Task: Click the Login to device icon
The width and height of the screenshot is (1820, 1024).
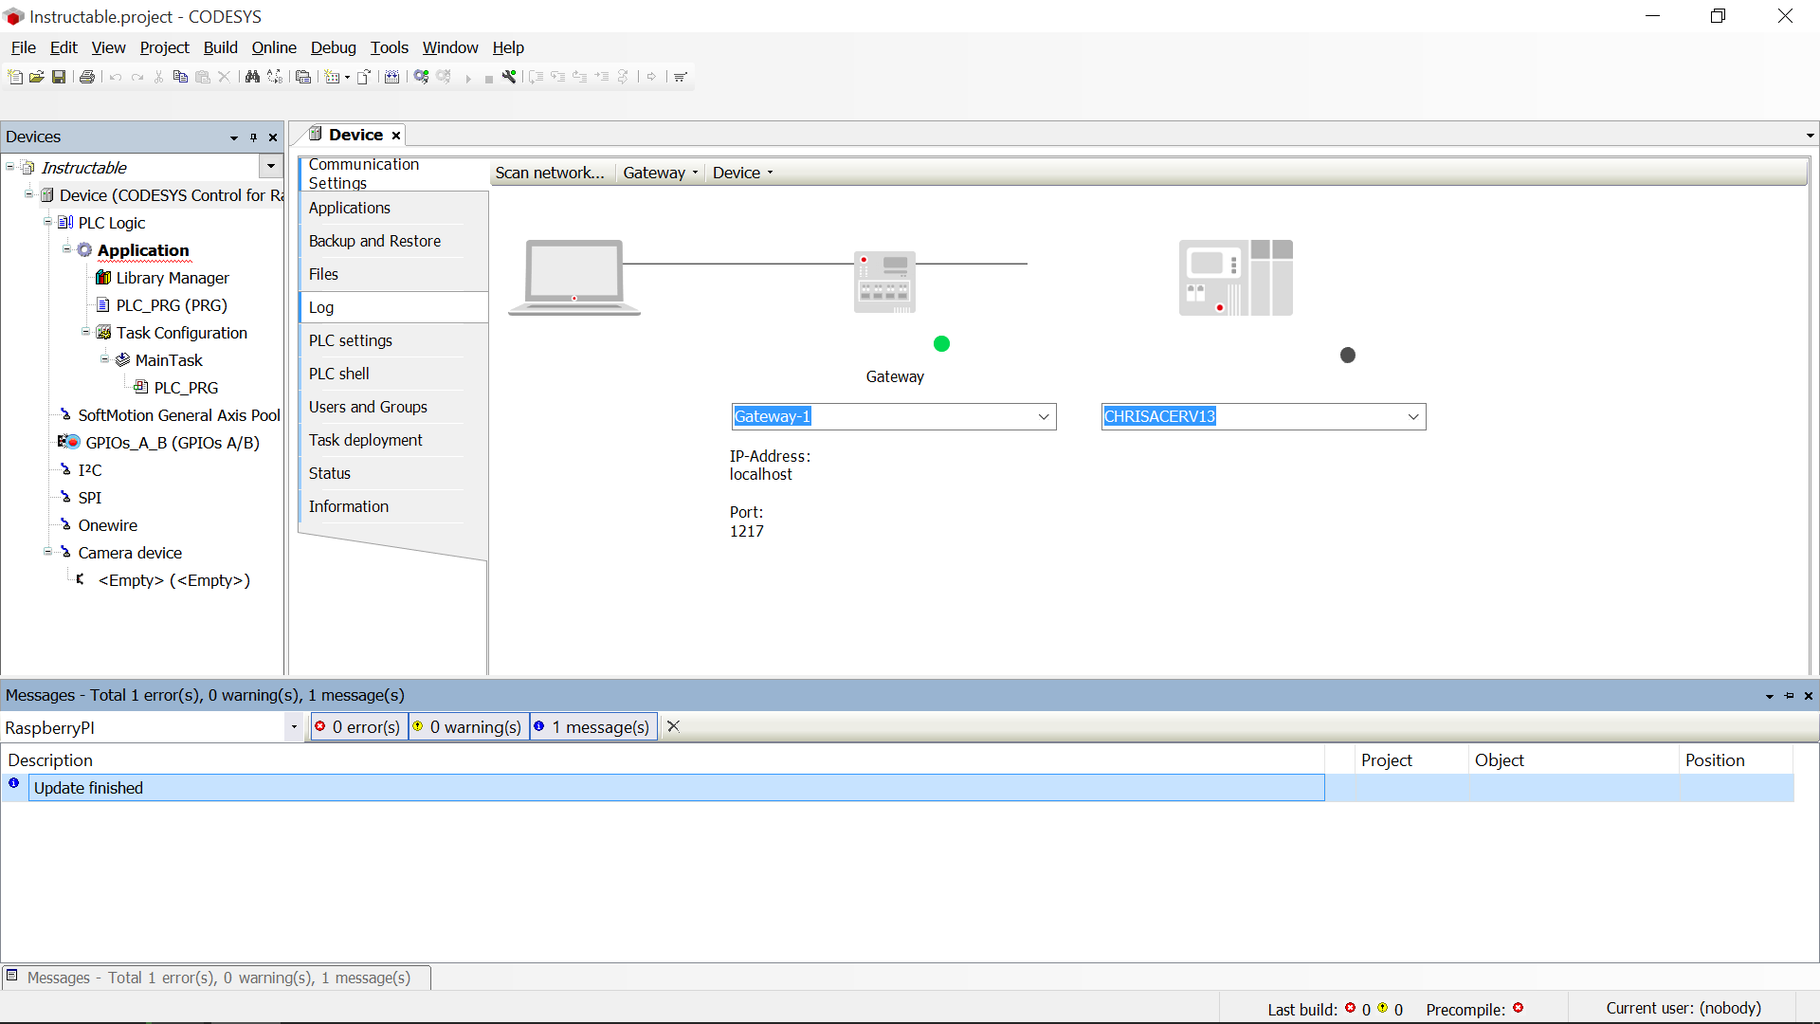Action: pos(419,77)
